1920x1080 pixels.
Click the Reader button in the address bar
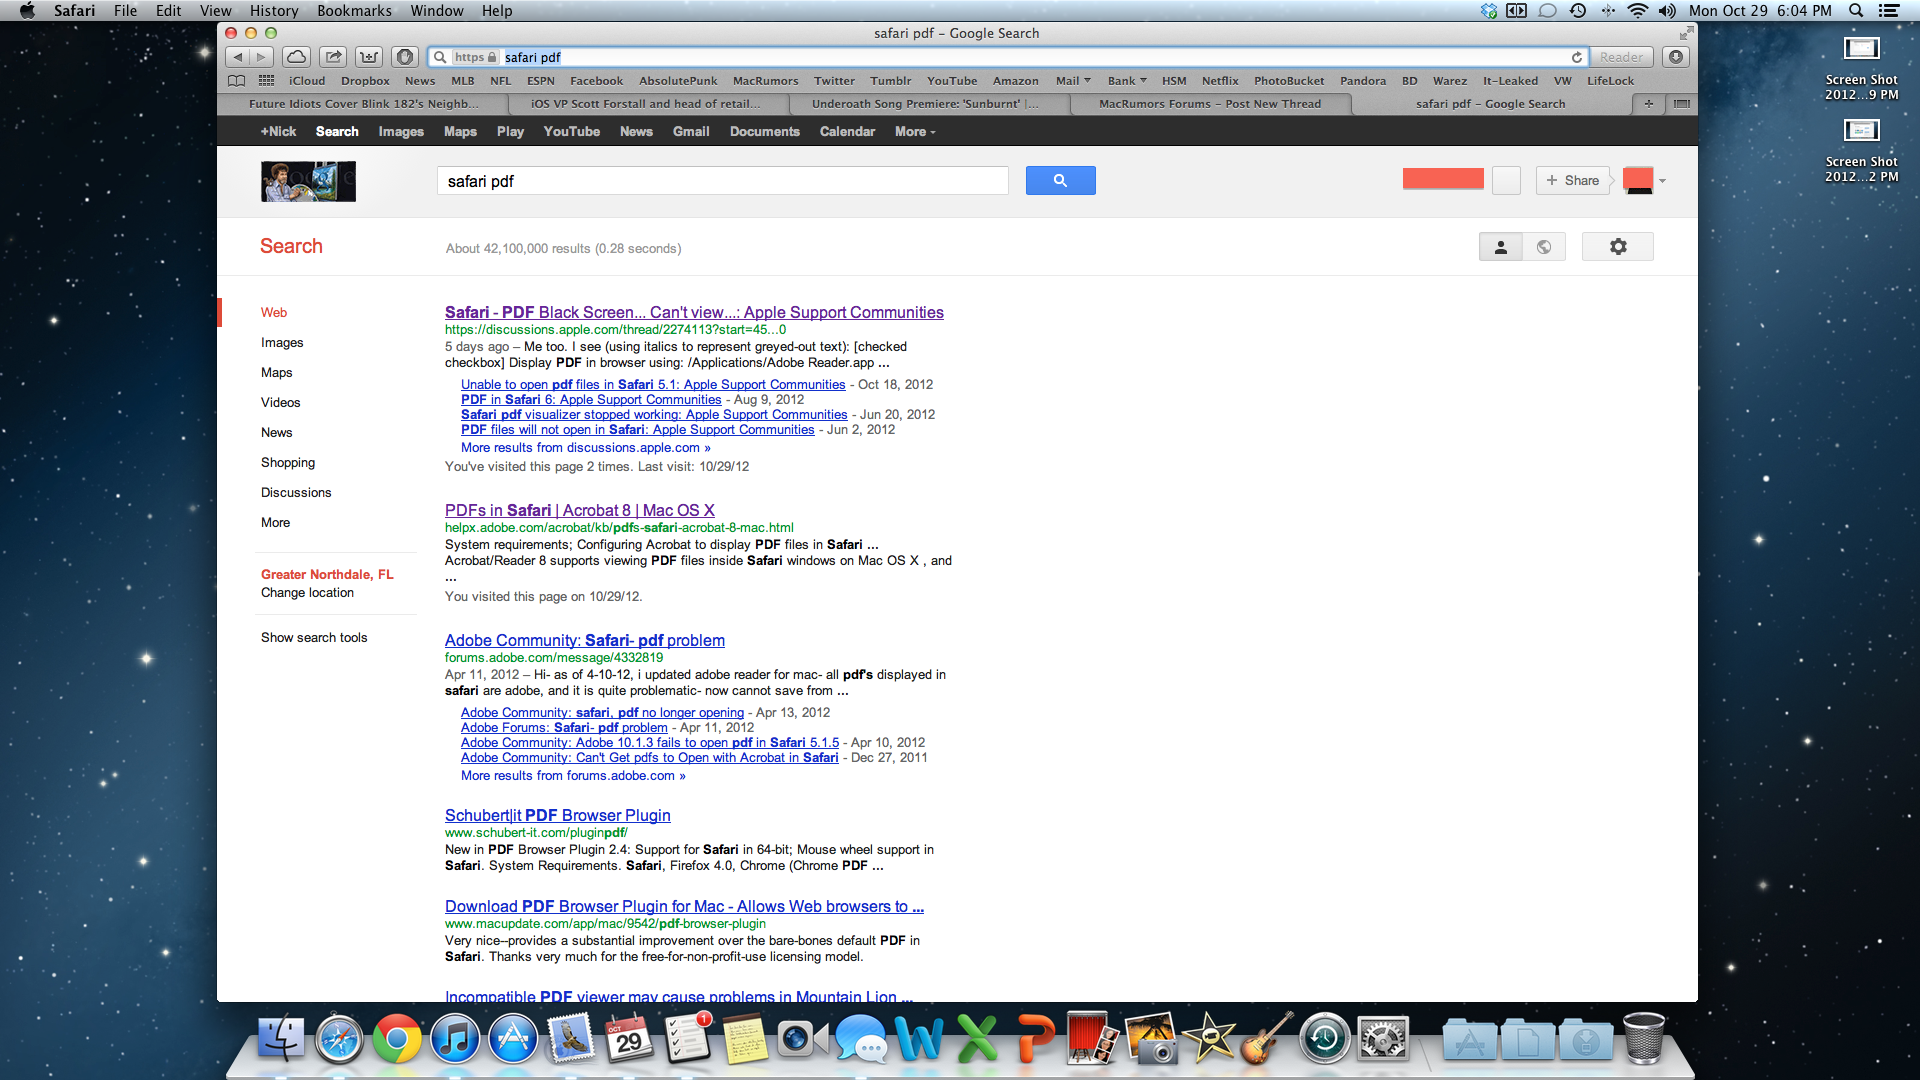click(1621, 57)
